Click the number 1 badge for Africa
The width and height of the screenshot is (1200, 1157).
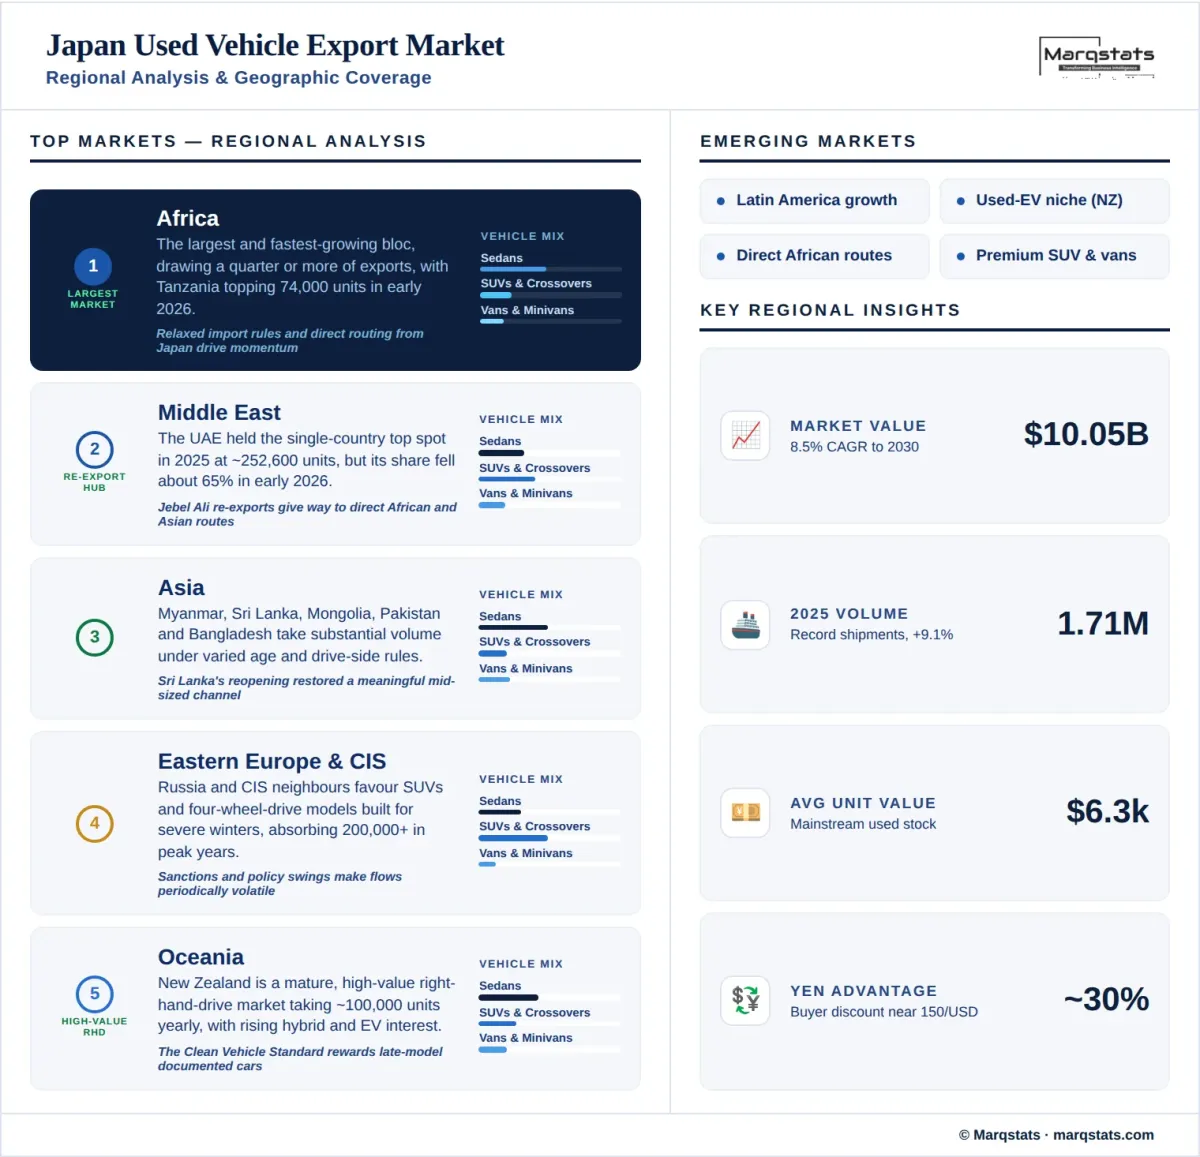point(93,266)
